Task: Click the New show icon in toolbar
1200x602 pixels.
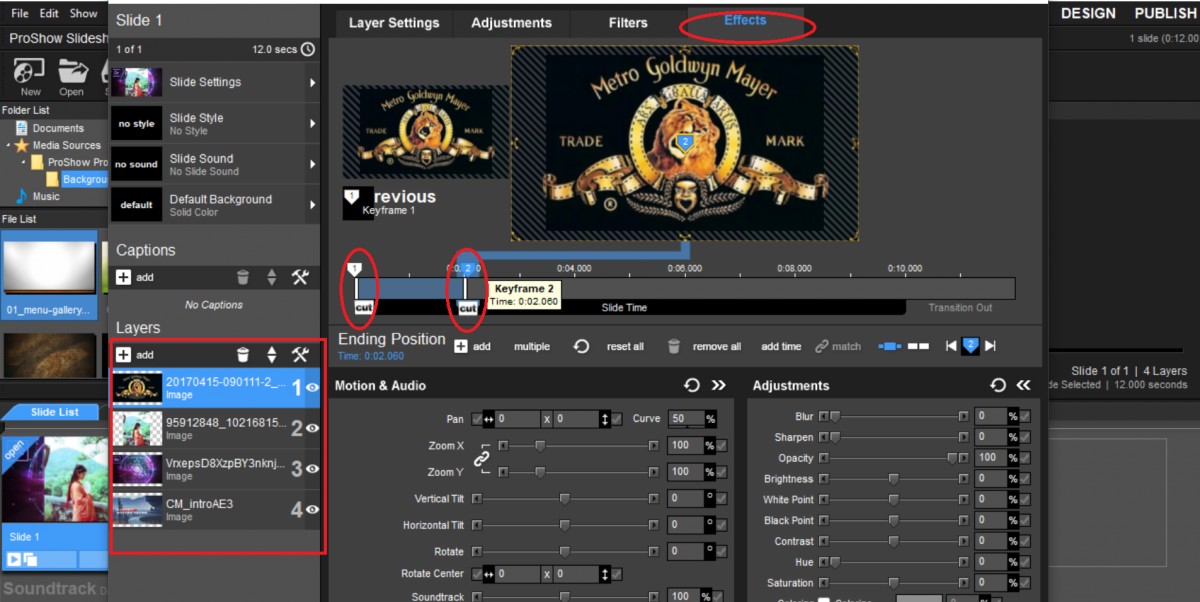Action: 29,71
